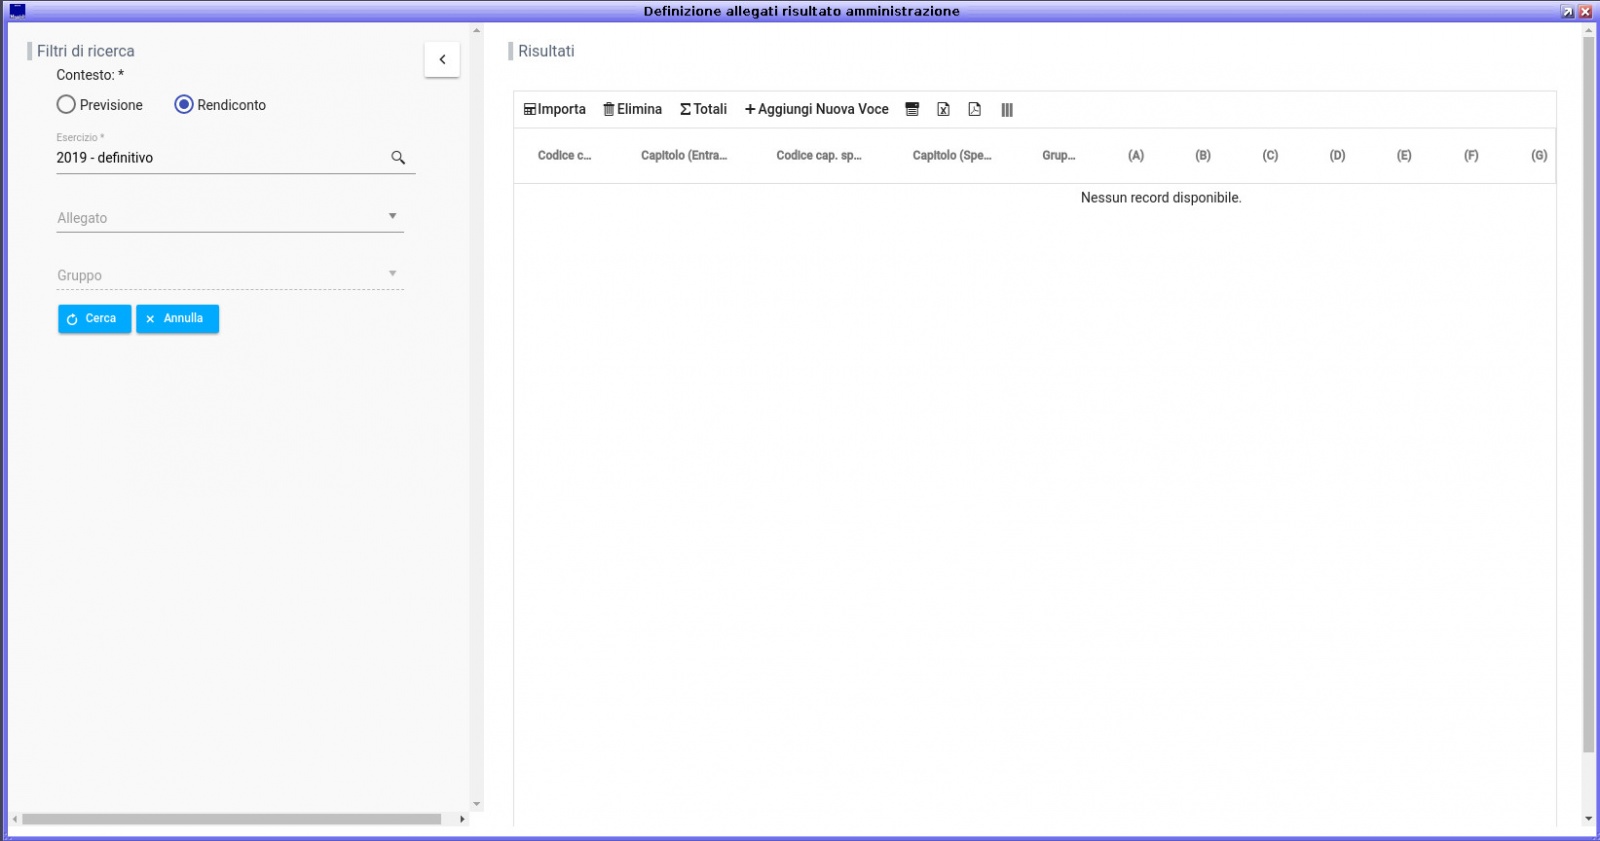1600x841 pixels.
Task: Click Aggiungi Nuova Voce
Action: coord(816,110)
